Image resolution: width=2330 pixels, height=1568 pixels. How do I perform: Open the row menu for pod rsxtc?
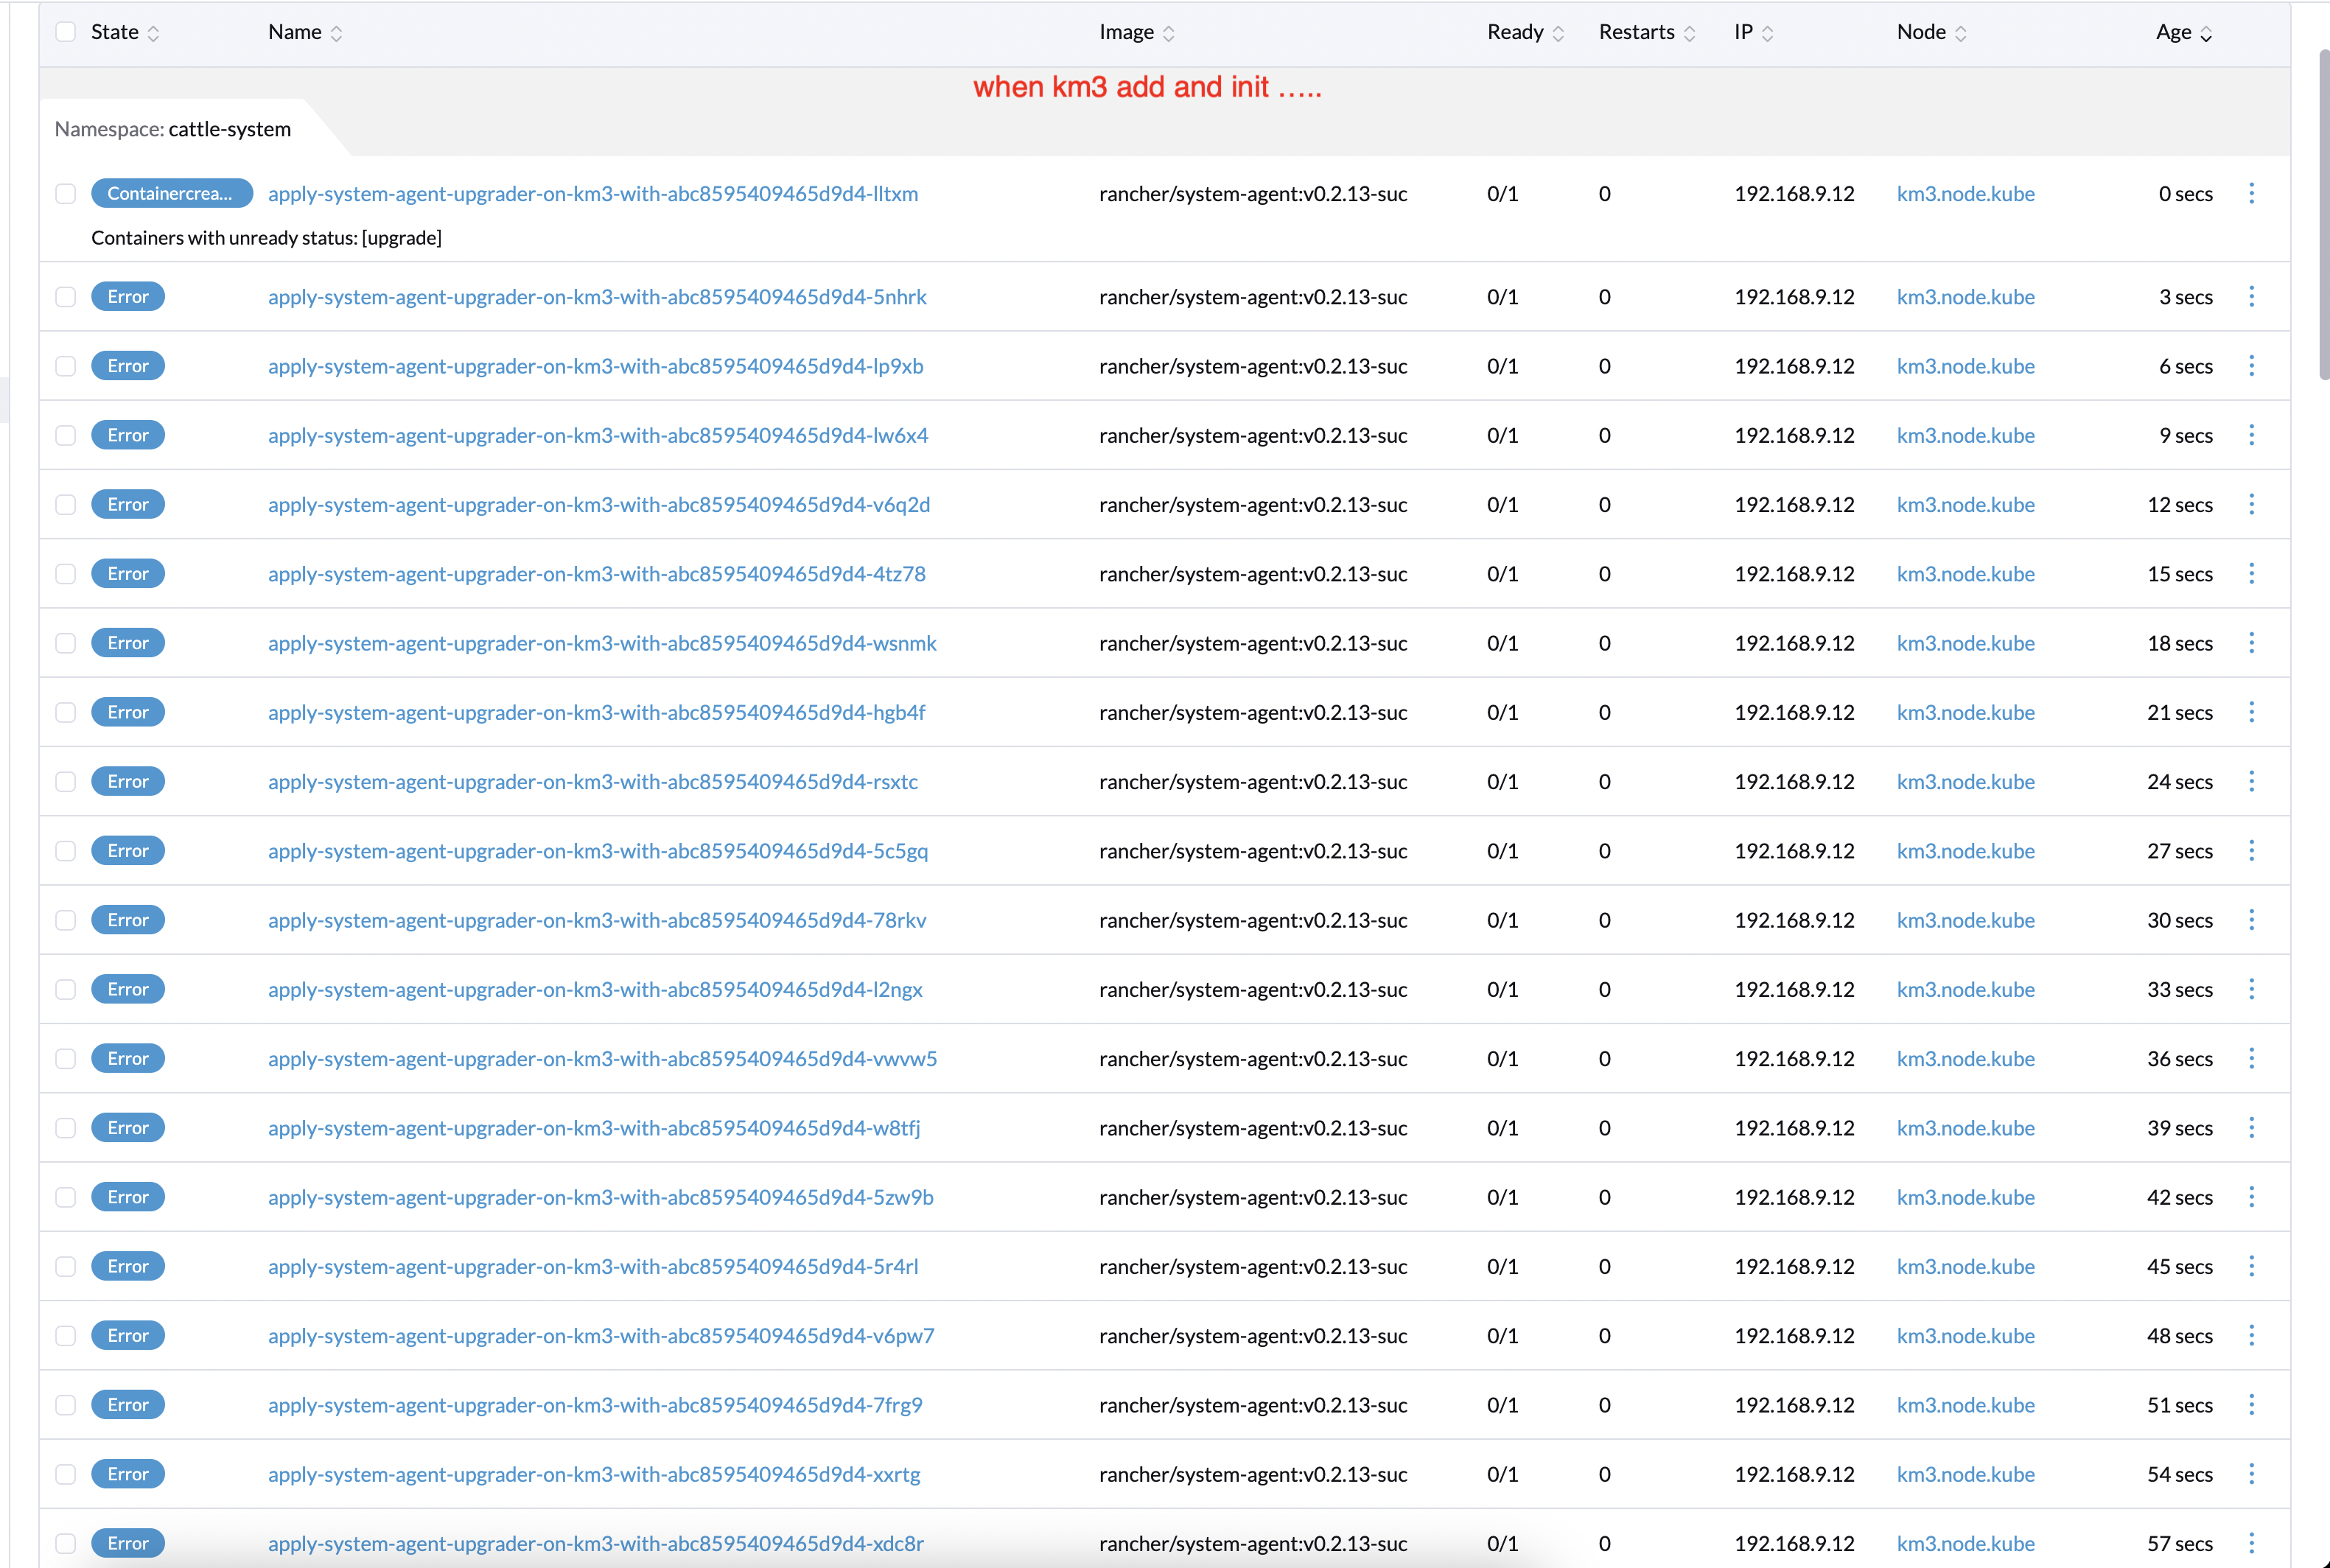(x=2252, y=781)
